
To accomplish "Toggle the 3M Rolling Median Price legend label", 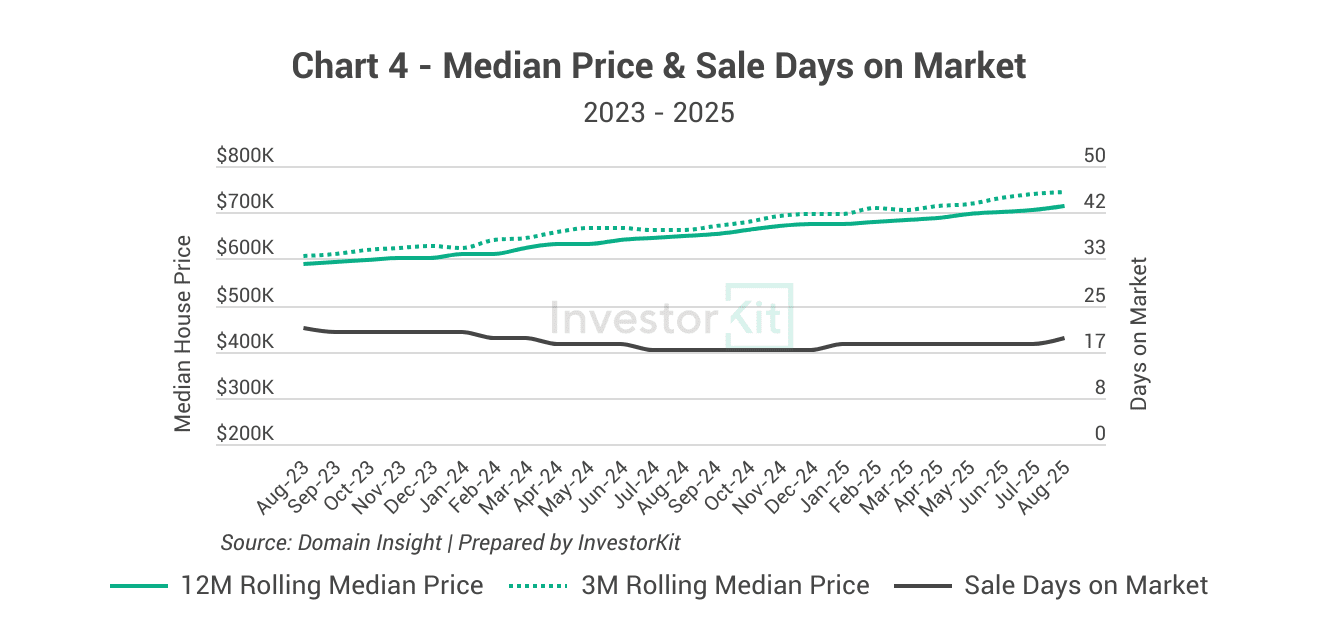I will click(725, 585).
